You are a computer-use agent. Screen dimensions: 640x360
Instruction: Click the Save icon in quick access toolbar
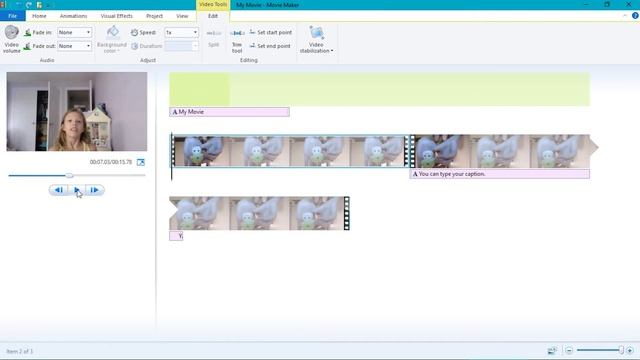point(39,5)
